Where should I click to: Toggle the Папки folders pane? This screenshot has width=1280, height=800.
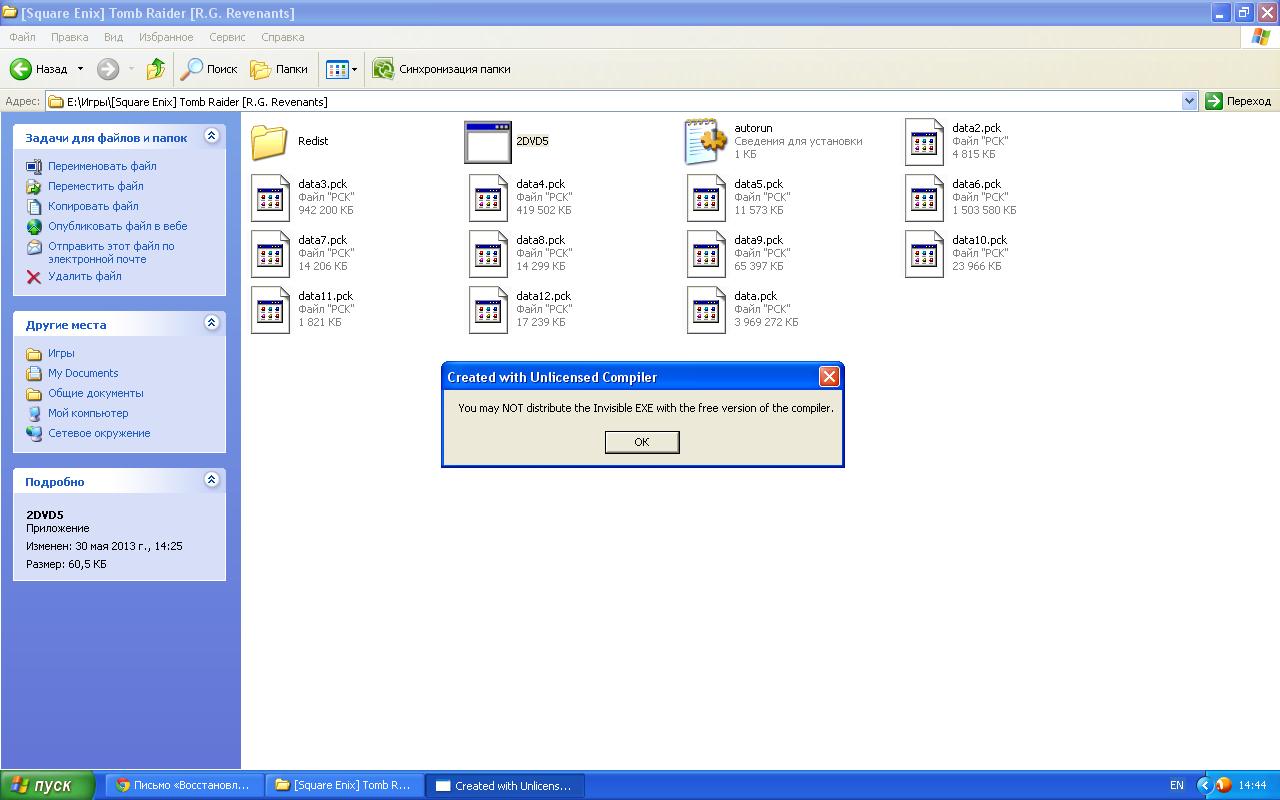coord(279,69)
